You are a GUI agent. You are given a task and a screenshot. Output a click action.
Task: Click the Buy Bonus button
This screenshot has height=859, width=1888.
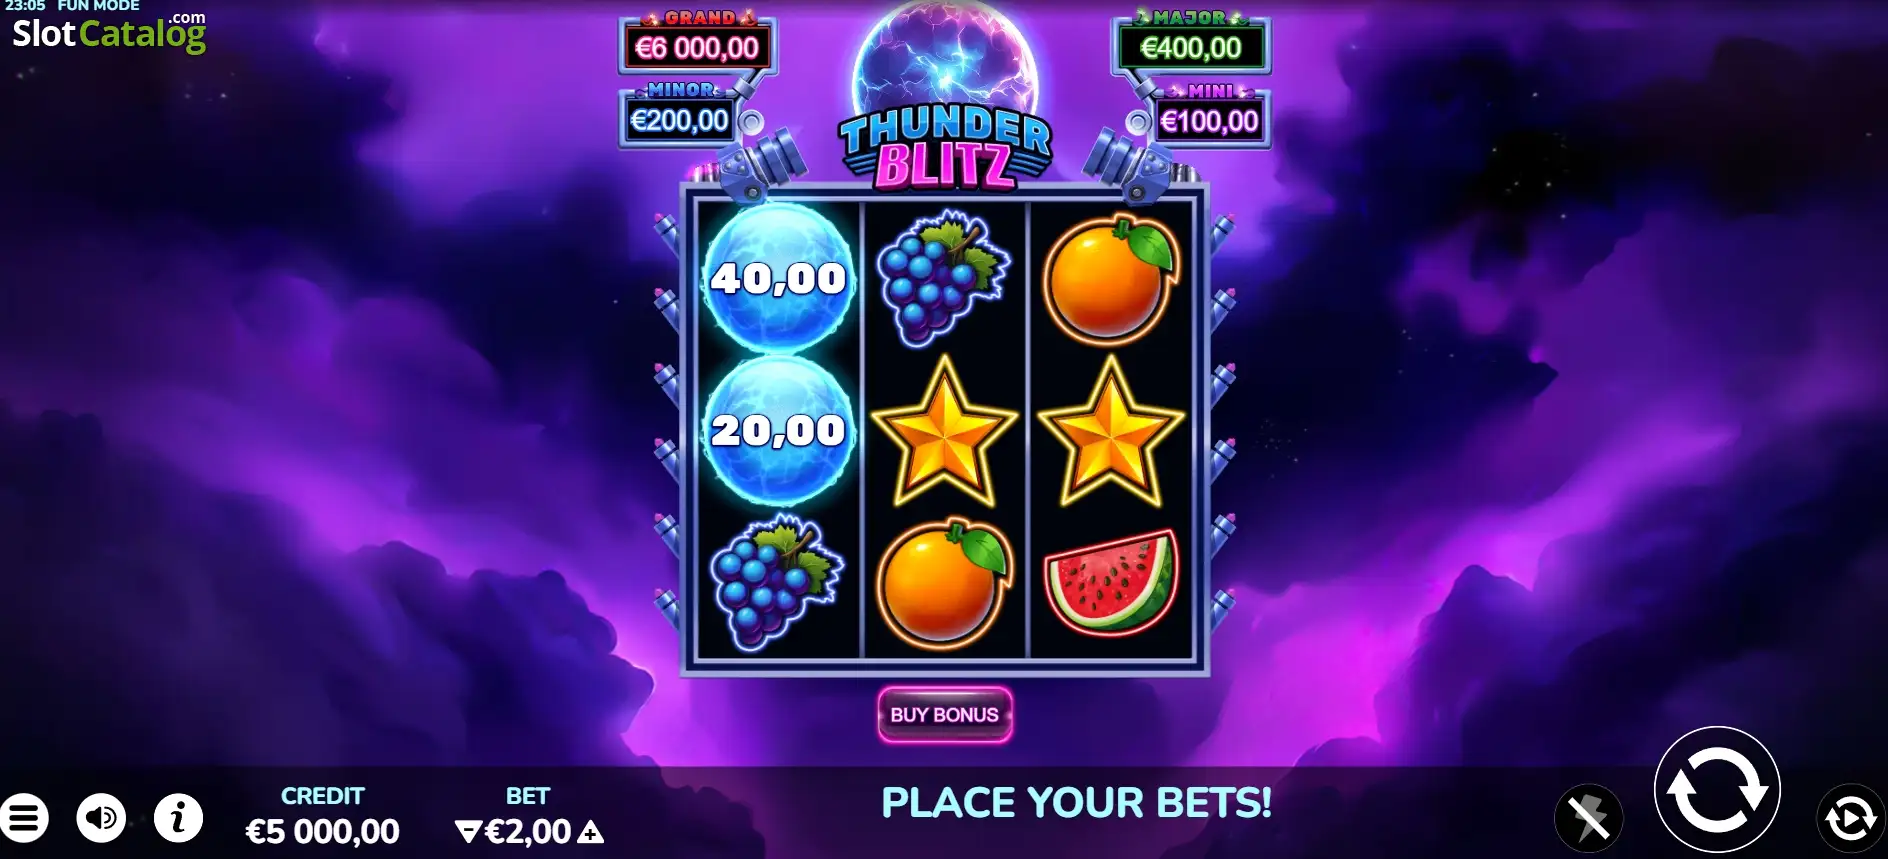tap(945, 715)
